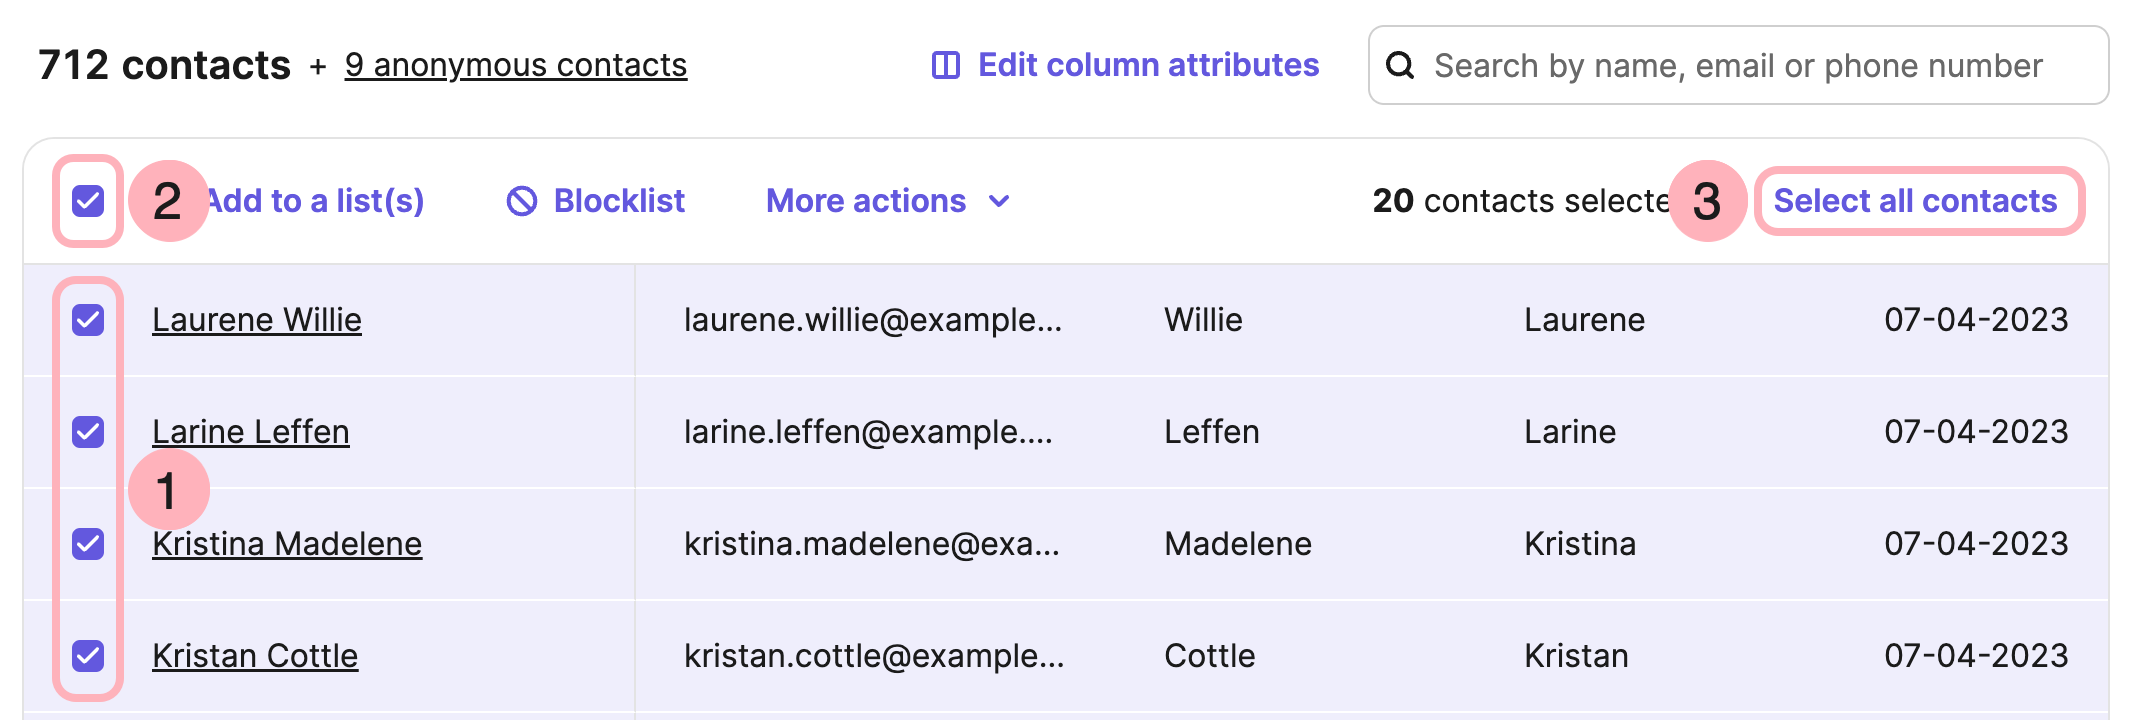Toggle the Kristan Cottle row checkbox
The width and height of the screenshot is (2138, 720).
point(88,656)
